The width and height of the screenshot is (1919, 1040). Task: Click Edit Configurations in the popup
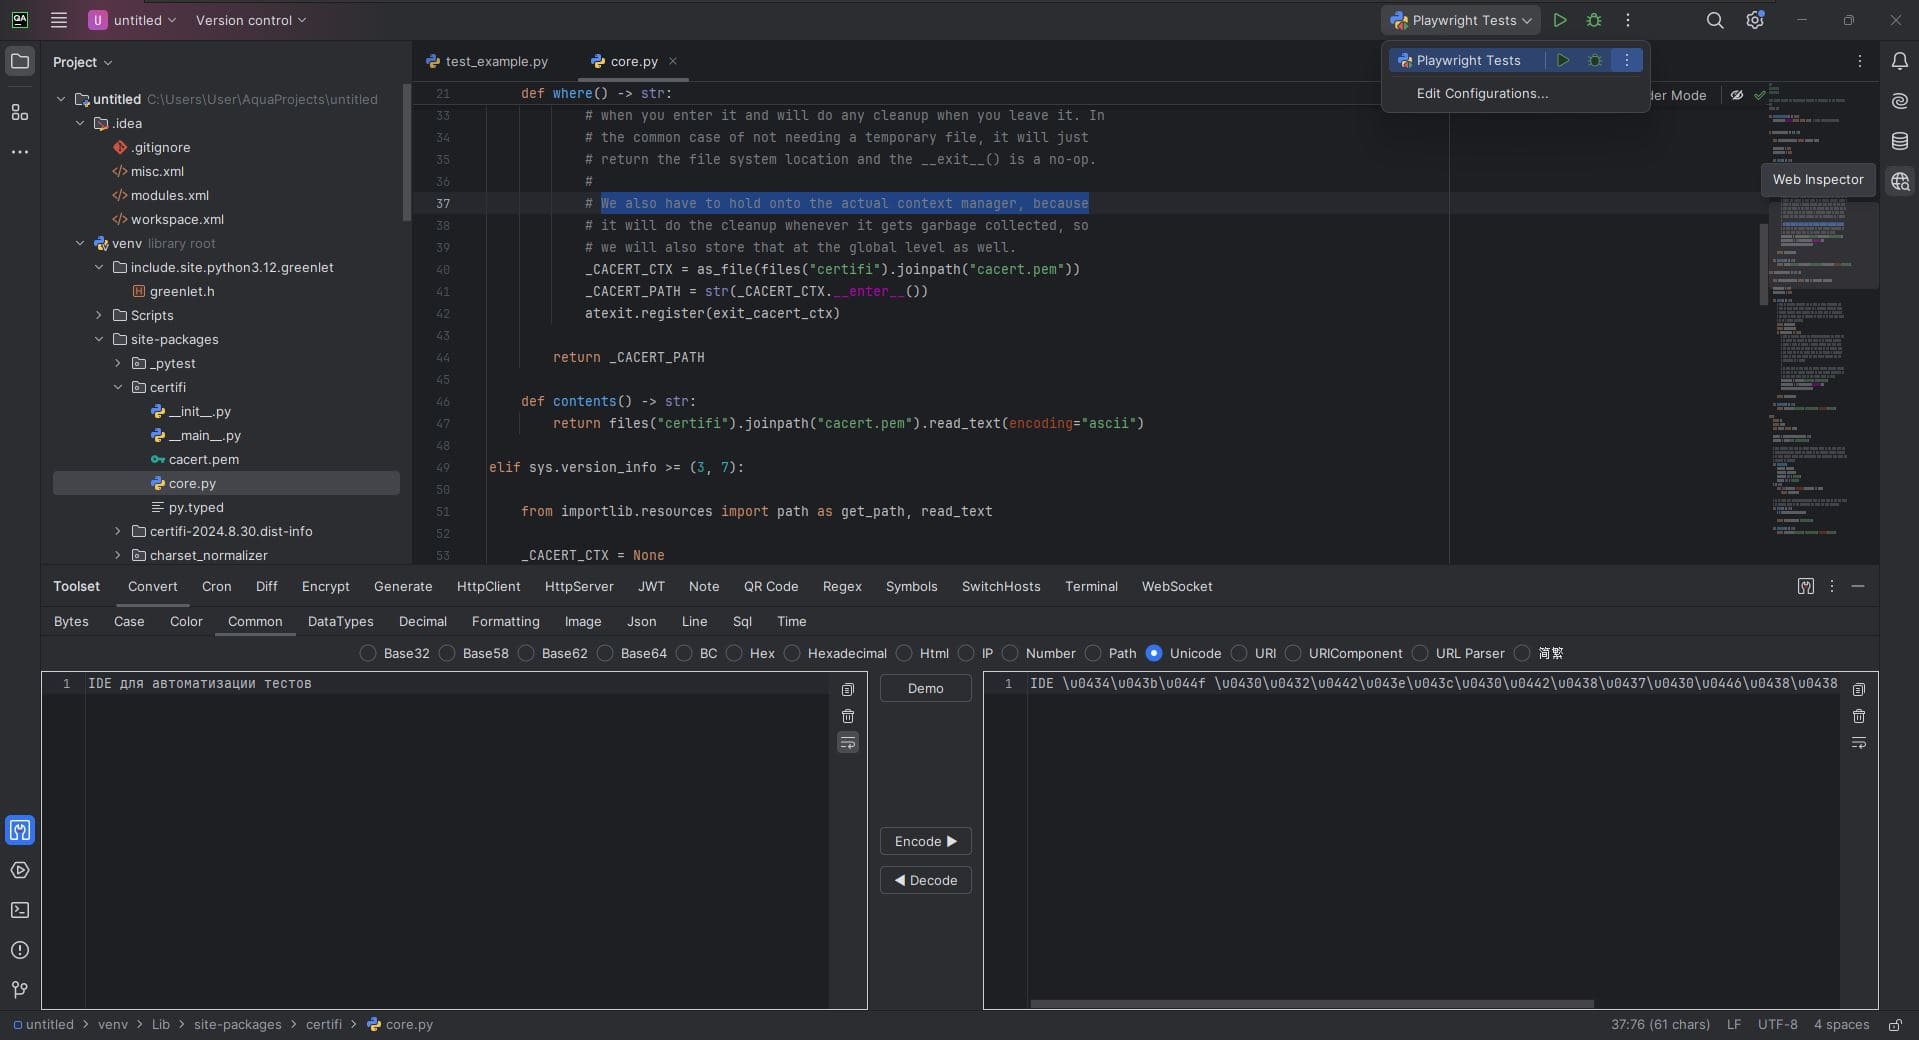[x=1482, y=93]
